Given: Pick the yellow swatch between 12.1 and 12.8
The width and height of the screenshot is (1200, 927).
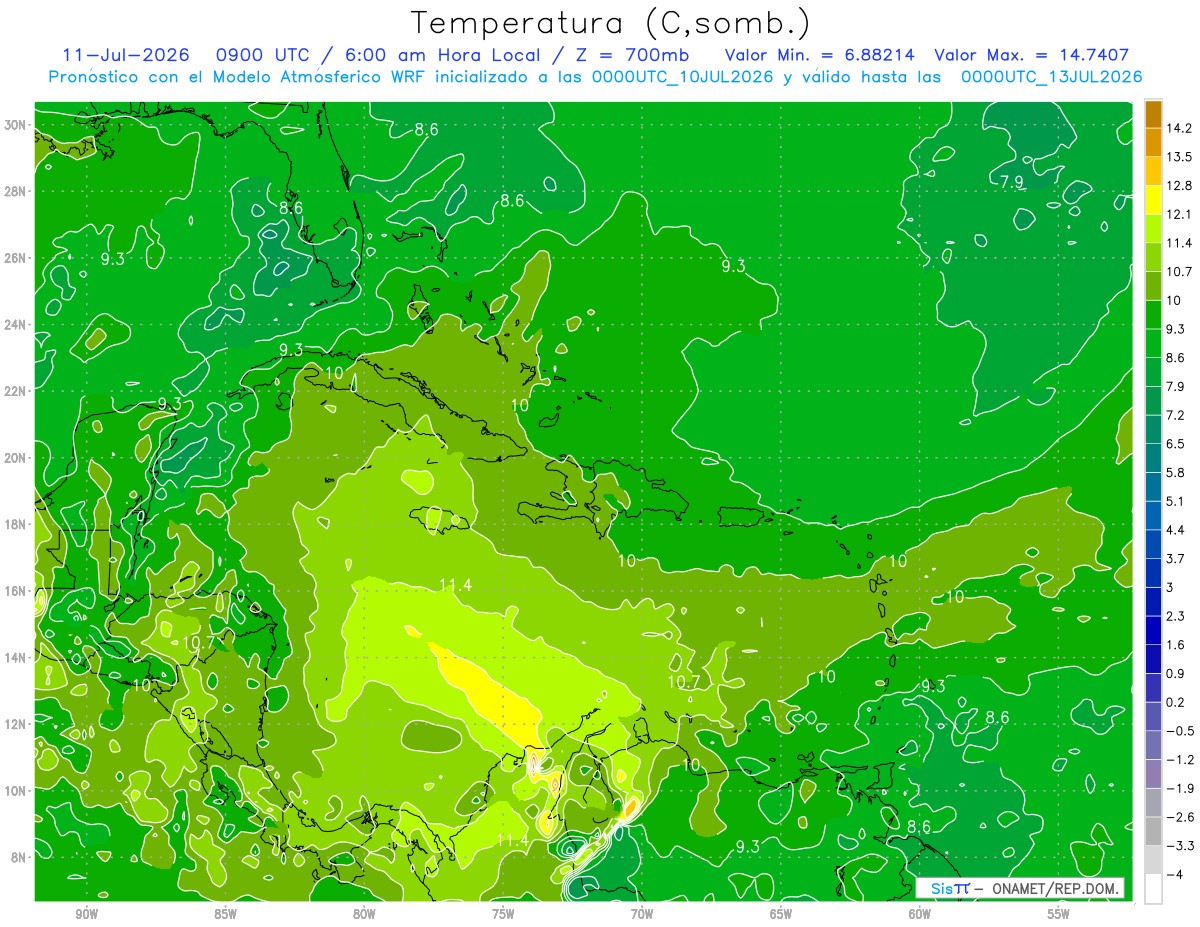Looking at the screenshot, I should [x=1153, y=200].
